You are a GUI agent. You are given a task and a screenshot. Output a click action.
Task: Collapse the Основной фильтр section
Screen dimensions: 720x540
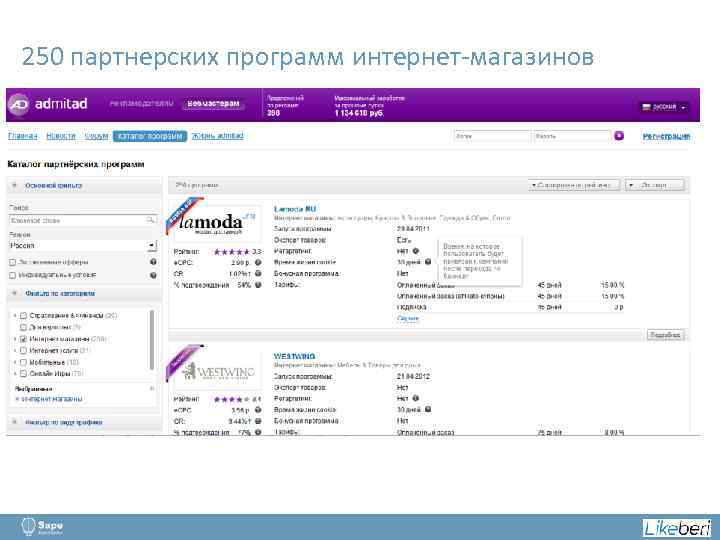(x=15, y=186)
